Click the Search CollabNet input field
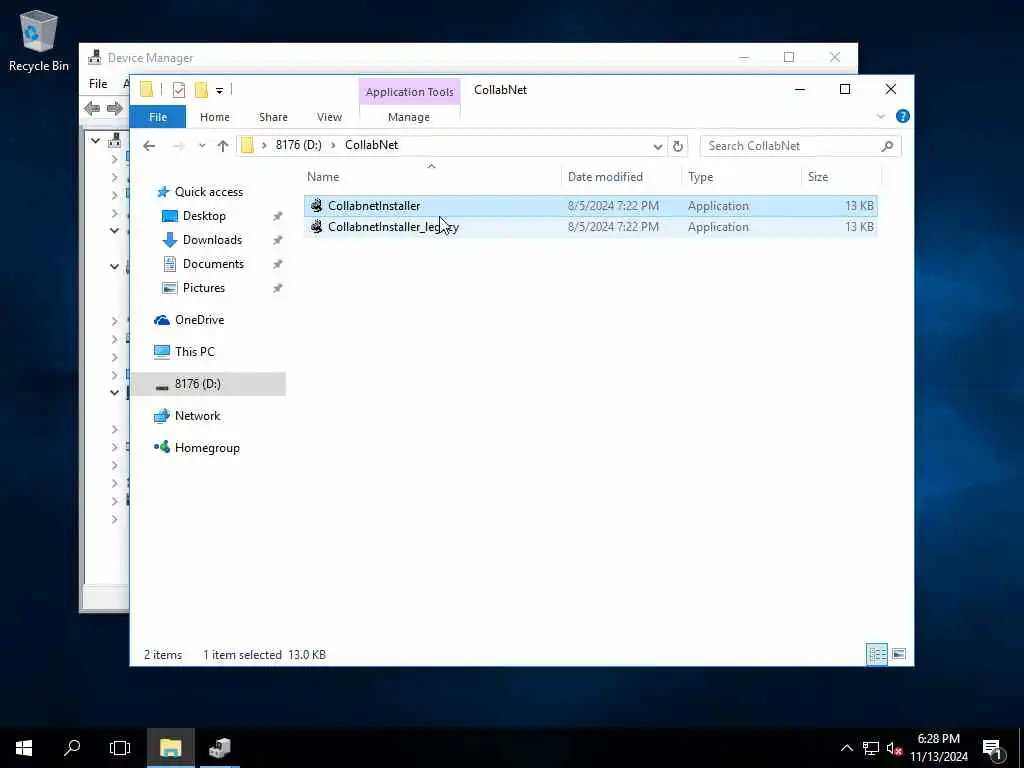Viewport: 1024px width, 768px height. (792, 146)
